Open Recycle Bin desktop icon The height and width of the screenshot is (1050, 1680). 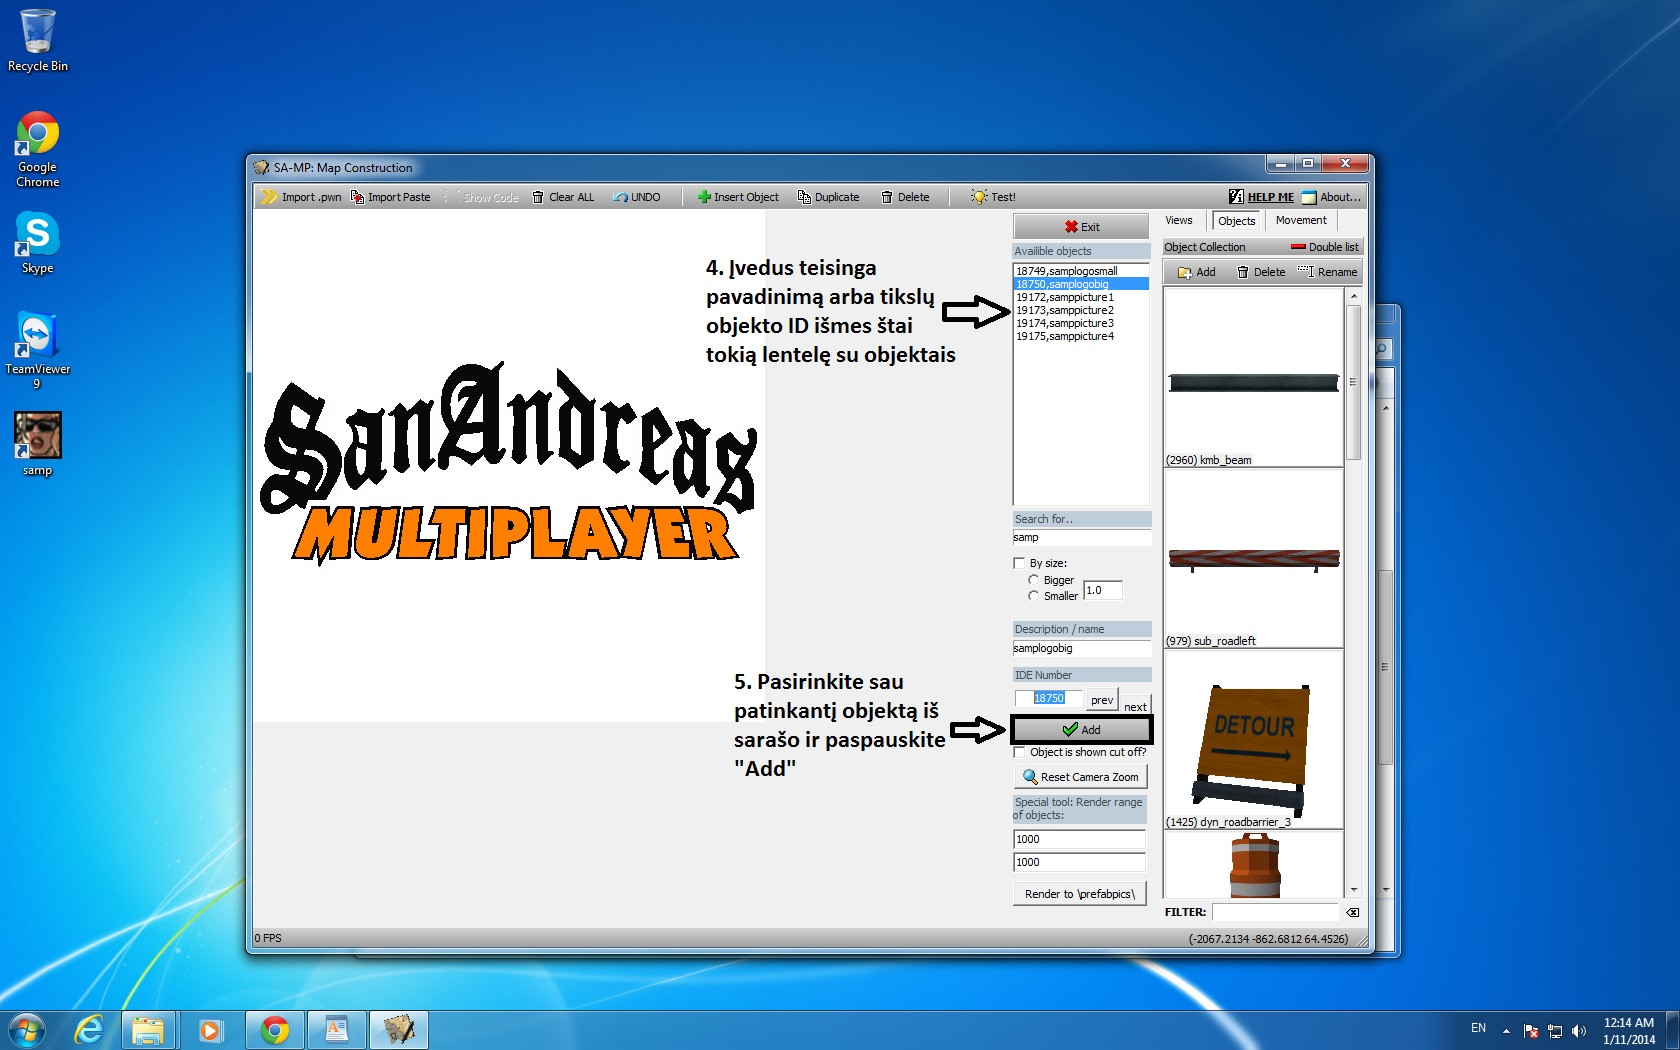[x=38, y=40]
